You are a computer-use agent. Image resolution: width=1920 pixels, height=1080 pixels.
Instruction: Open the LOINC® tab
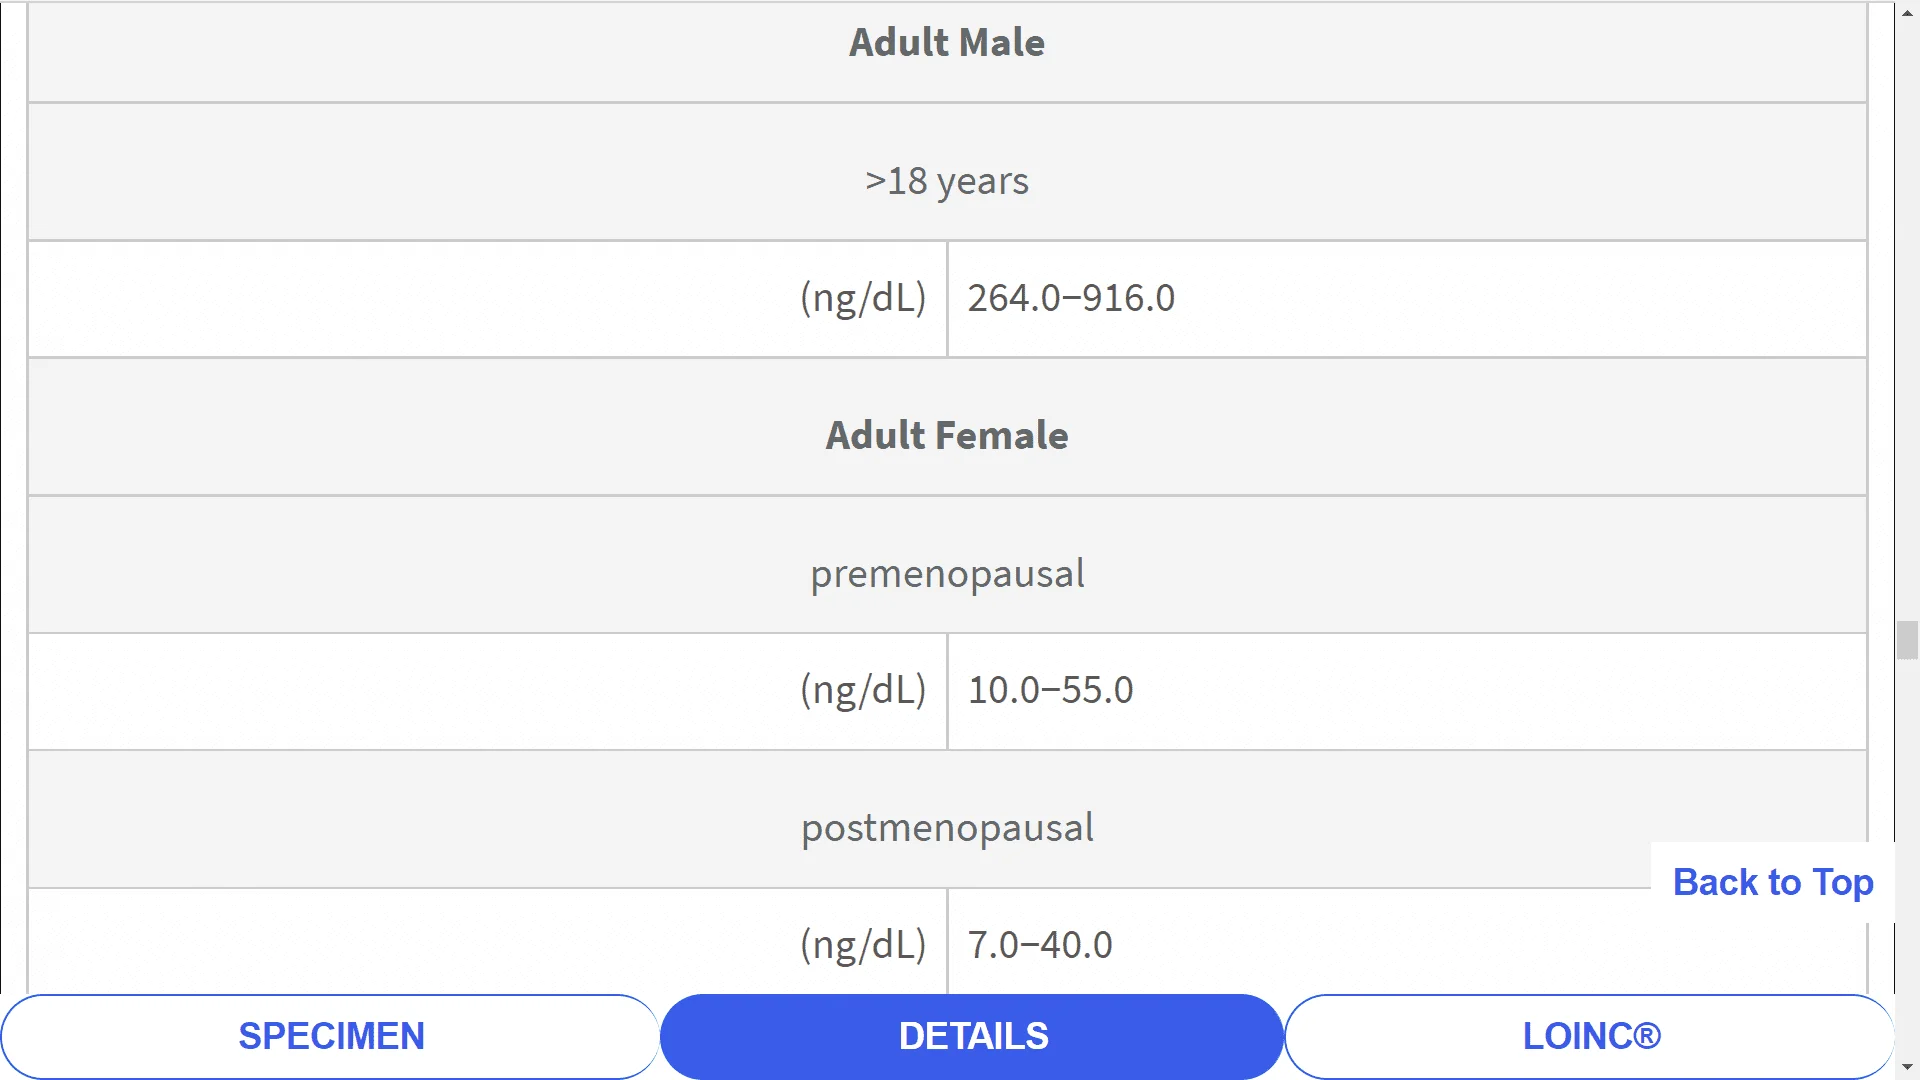click(x=1590, y=1036)
